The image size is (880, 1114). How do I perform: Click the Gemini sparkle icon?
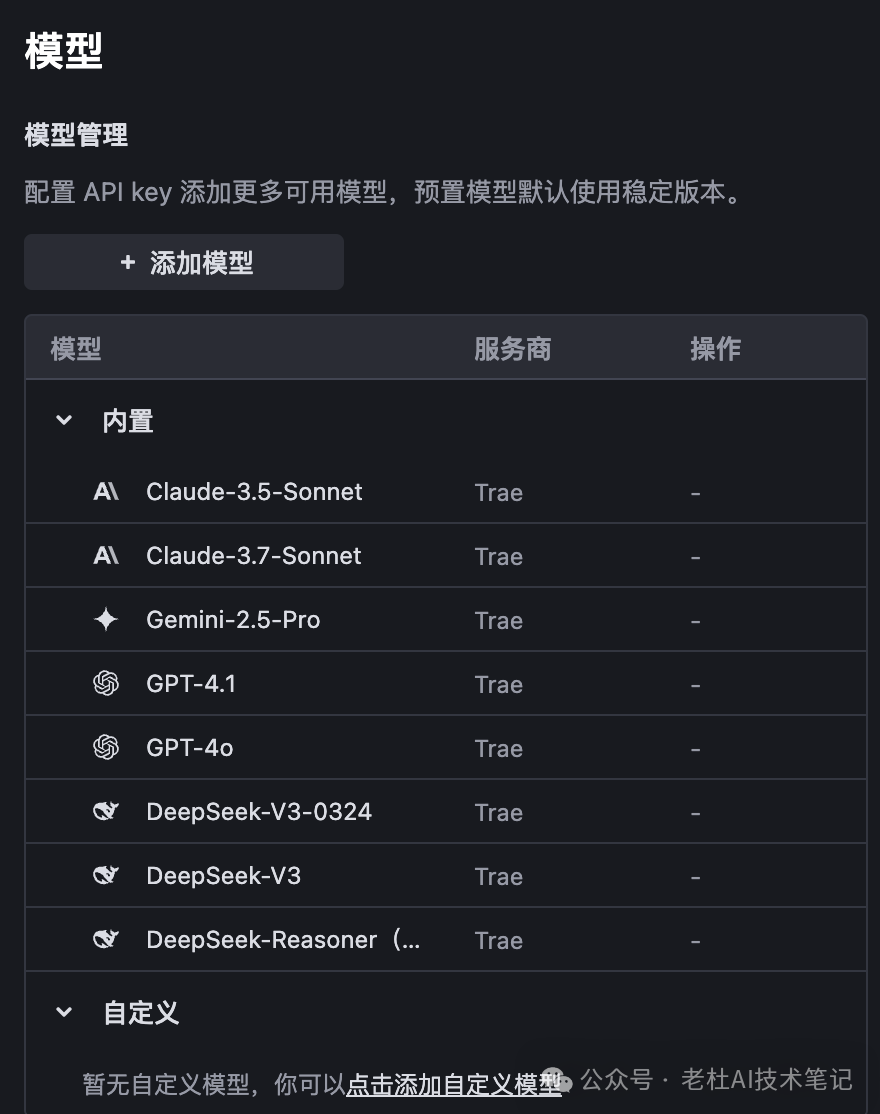tap(105, 620)
